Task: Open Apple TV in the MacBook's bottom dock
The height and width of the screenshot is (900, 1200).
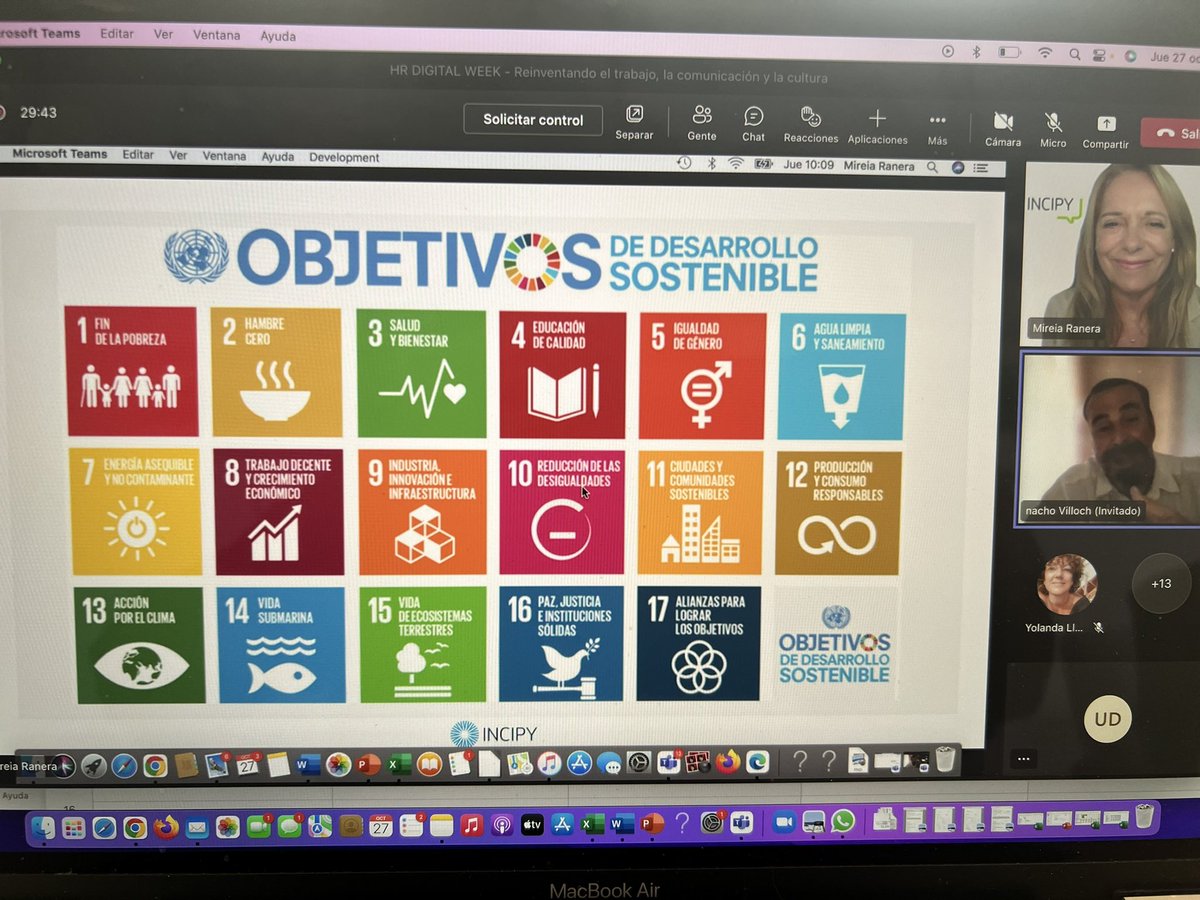Action: (532, 825)
